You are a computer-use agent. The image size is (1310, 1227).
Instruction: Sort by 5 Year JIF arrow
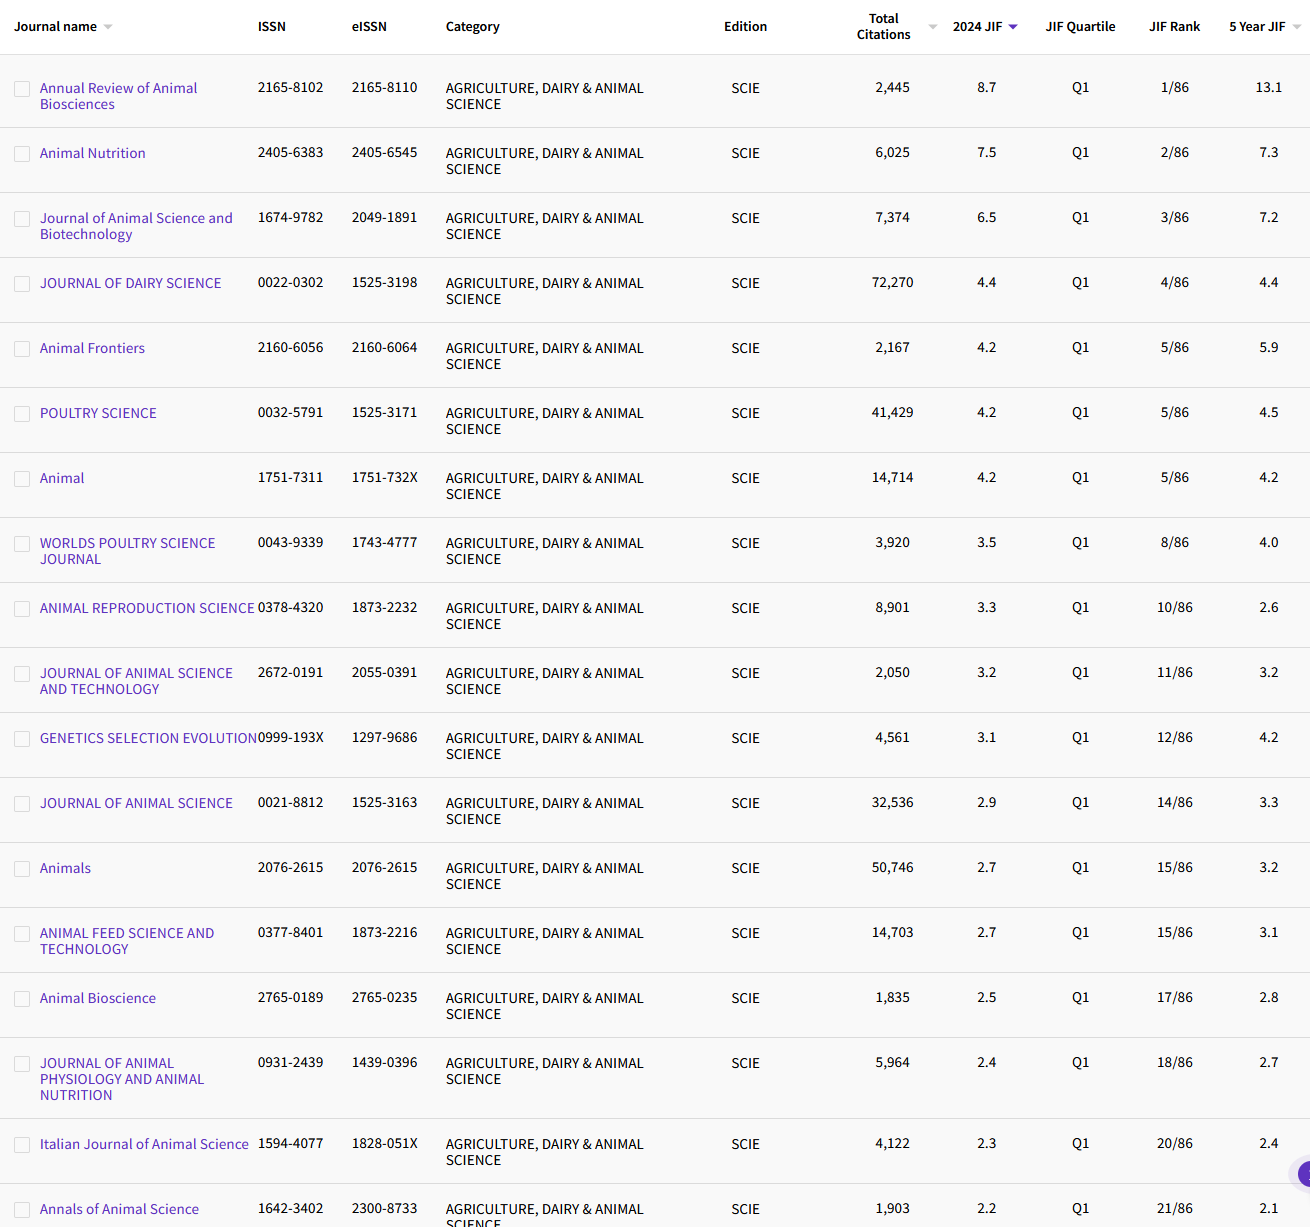point(1297,27)
